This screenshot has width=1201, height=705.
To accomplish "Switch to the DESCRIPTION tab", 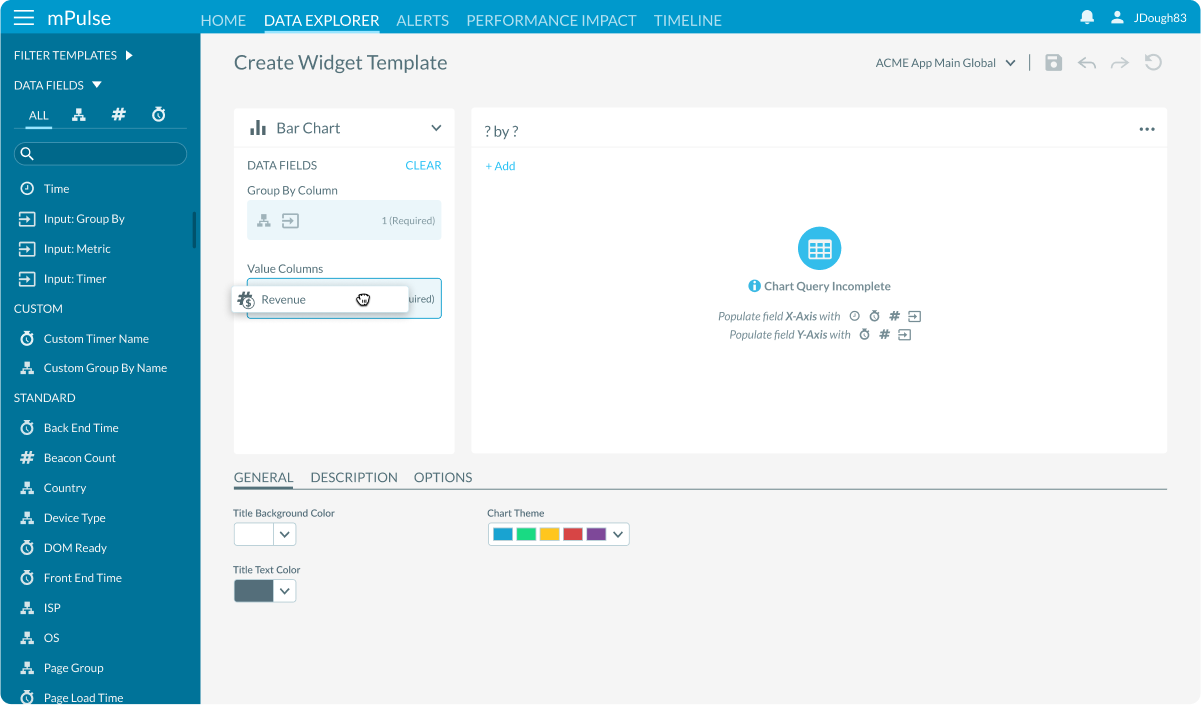I will (354, 477).
